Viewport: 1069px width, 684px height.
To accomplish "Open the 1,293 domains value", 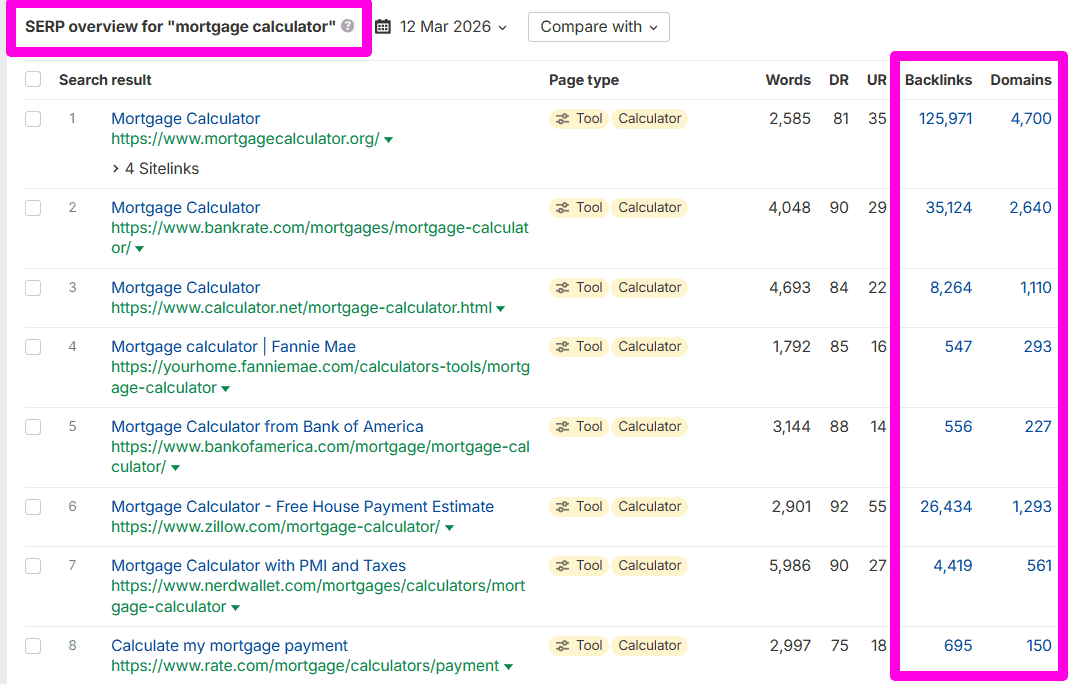I will click(x=1032, y=506).
